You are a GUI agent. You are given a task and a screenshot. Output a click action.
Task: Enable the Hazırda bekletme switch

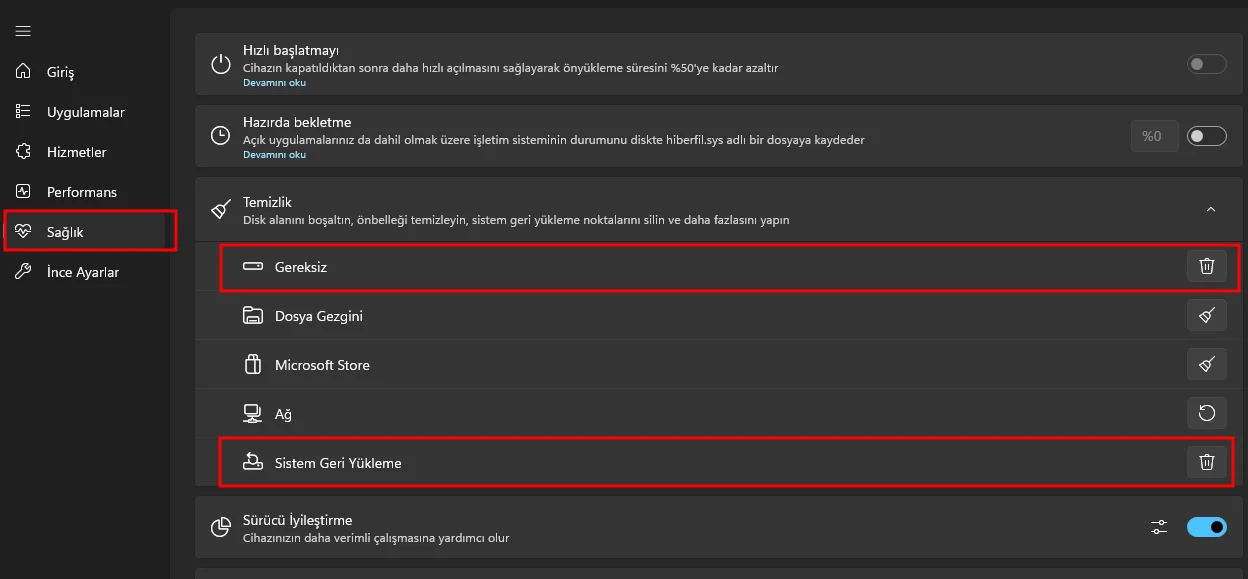(x=1206, y=136)
